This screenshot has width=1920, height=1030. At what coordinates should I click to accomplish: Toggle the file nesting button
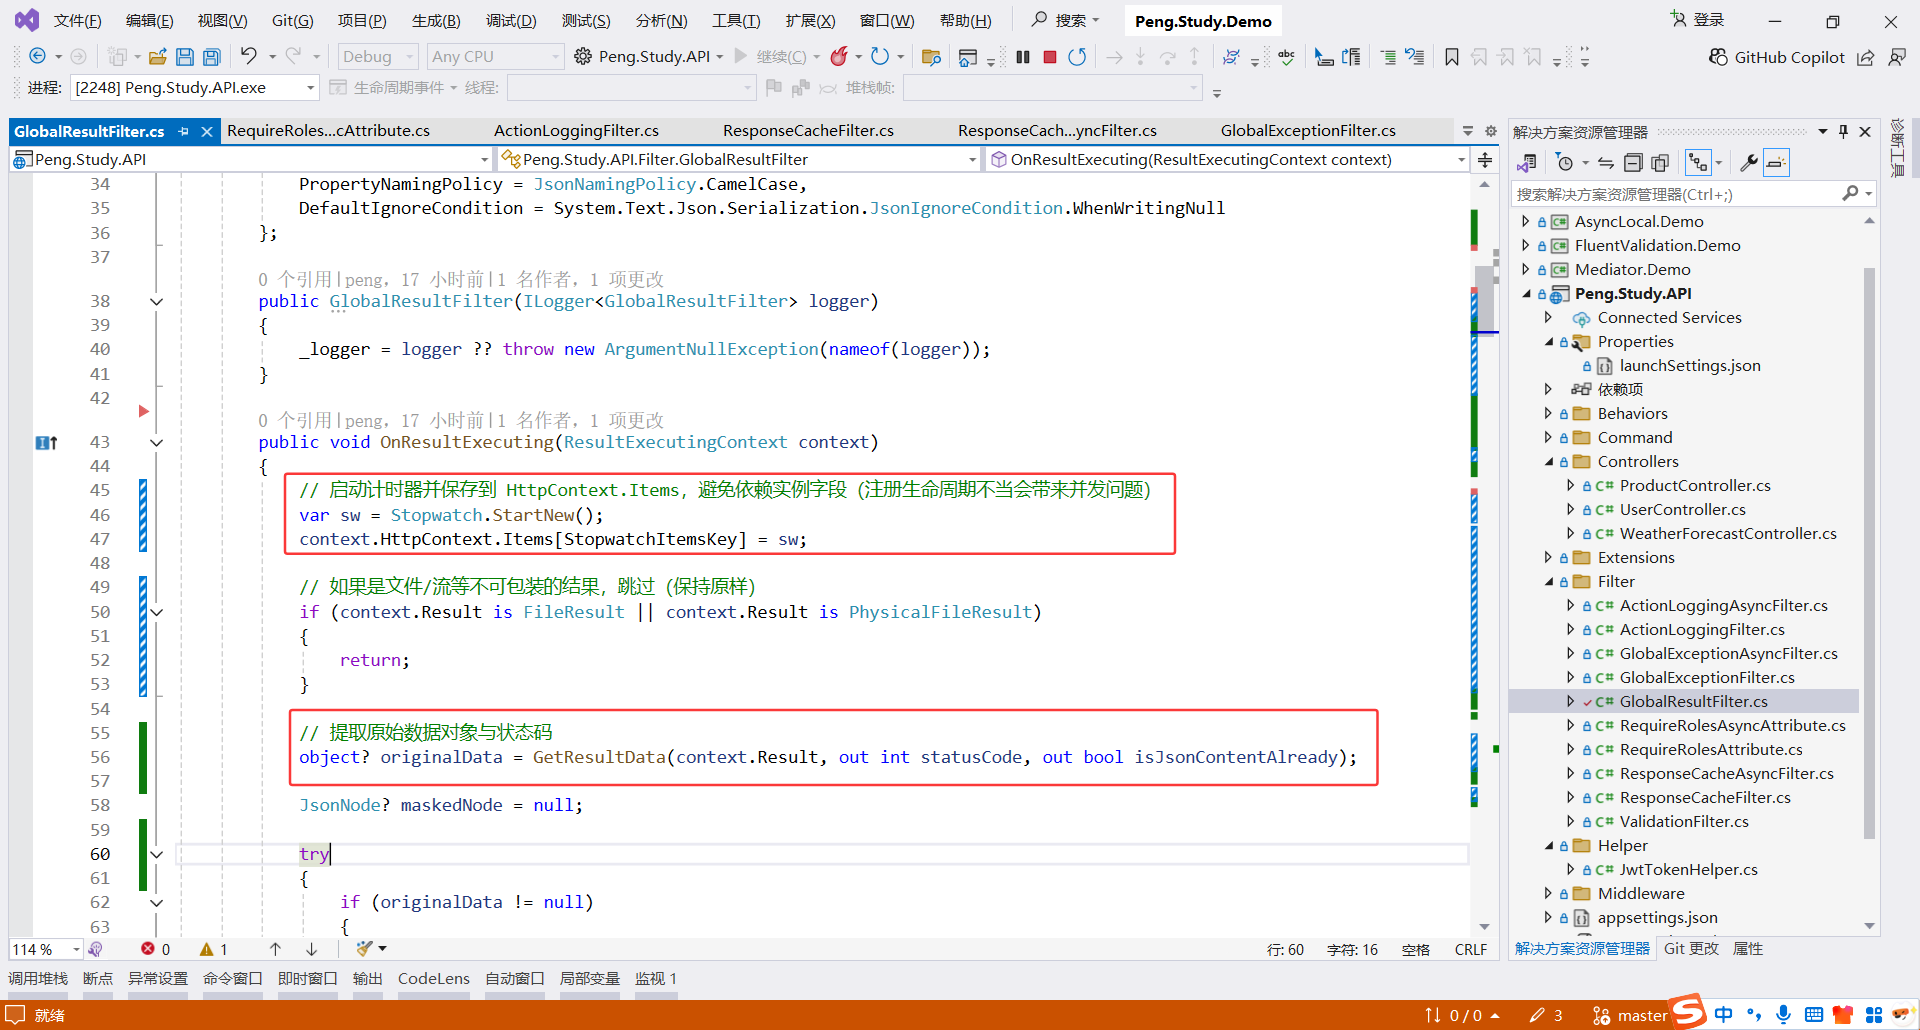1698,162
